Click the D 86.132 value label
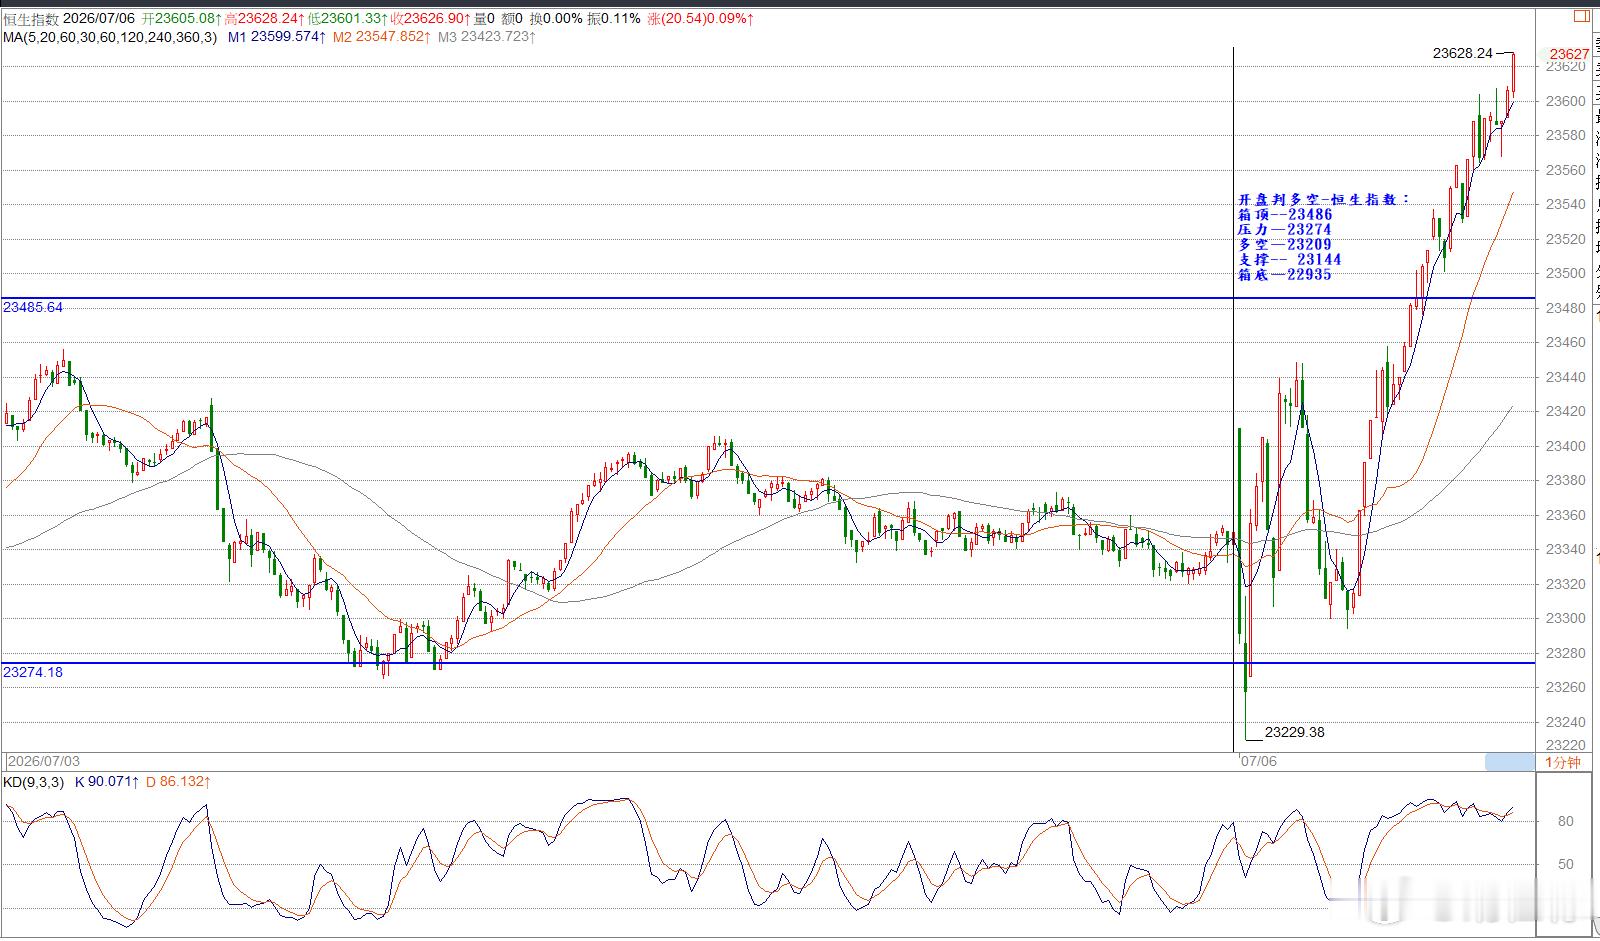1600x941 pixels. click(178, 782)
